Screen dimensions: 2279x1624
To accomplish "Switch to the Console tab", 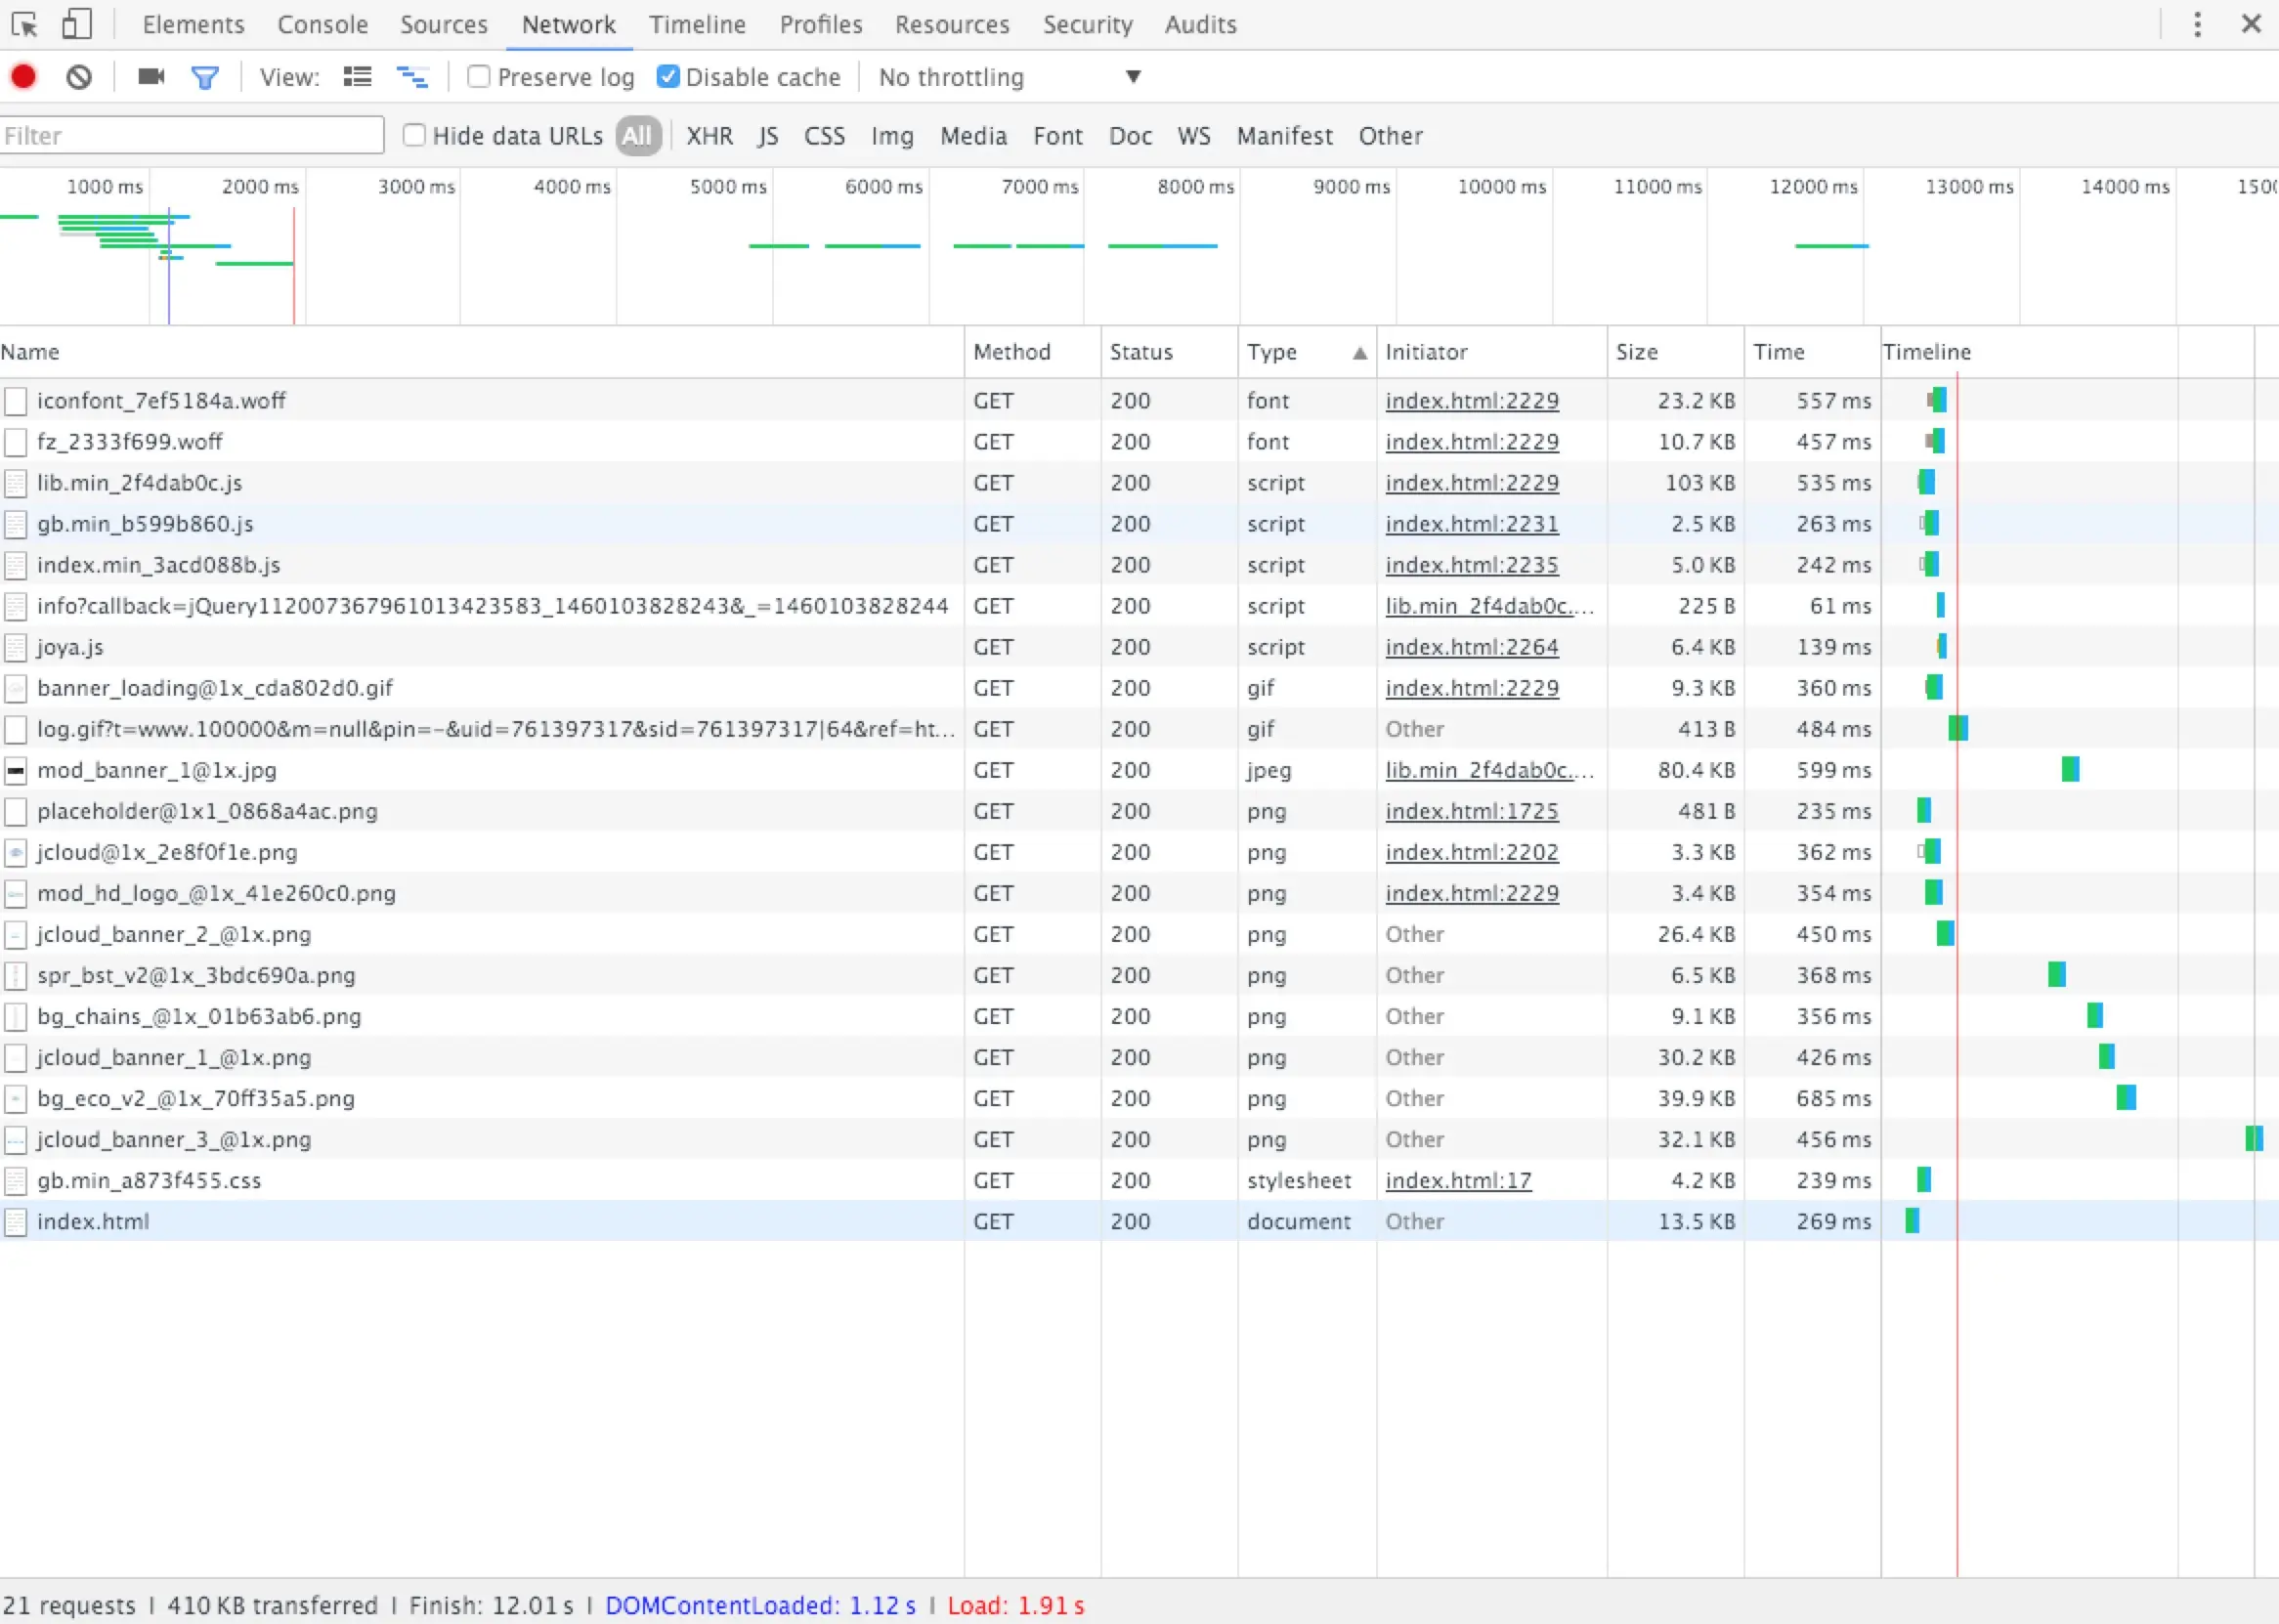I will click(322, 24).
